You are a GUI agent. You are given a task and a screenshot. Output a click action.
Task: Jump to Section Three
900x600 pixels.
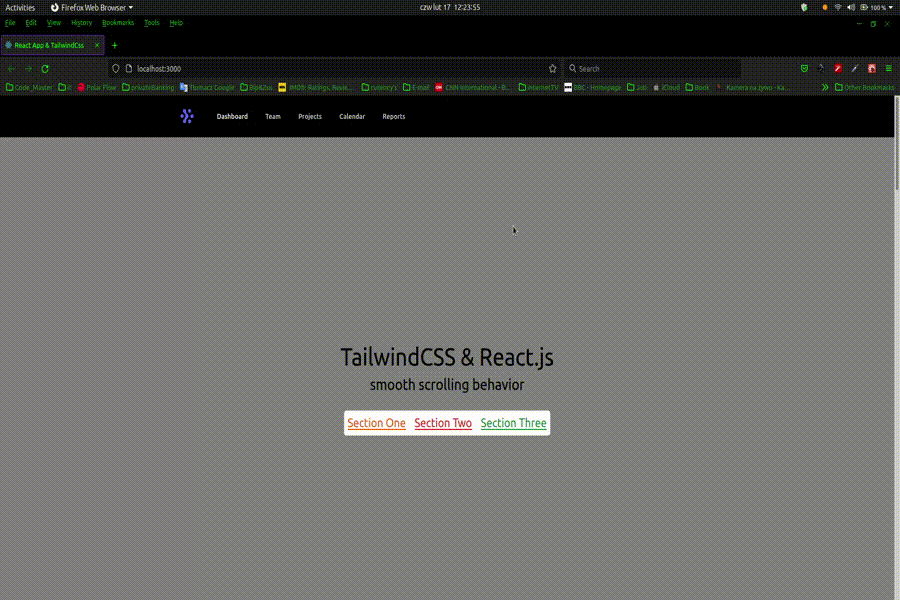[514, 423]
